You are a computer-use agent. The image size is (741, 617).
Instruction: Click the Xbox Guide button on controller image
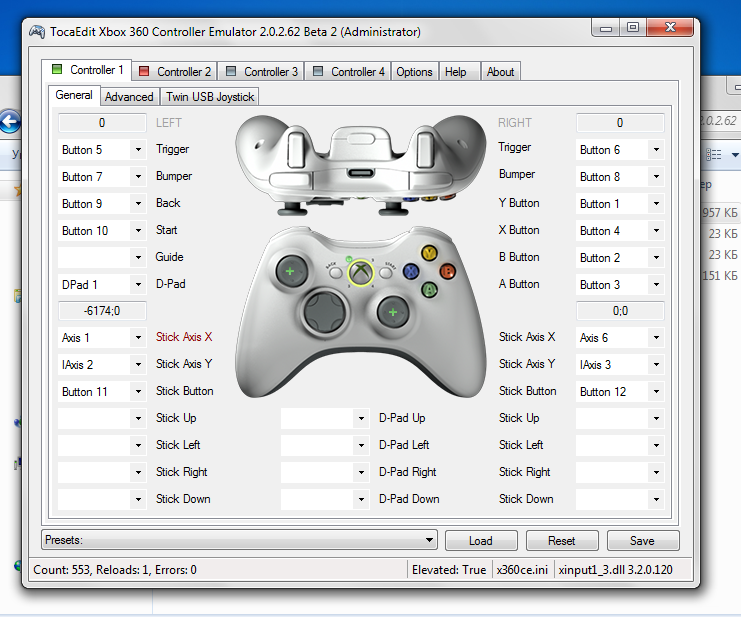pos(361,273)
